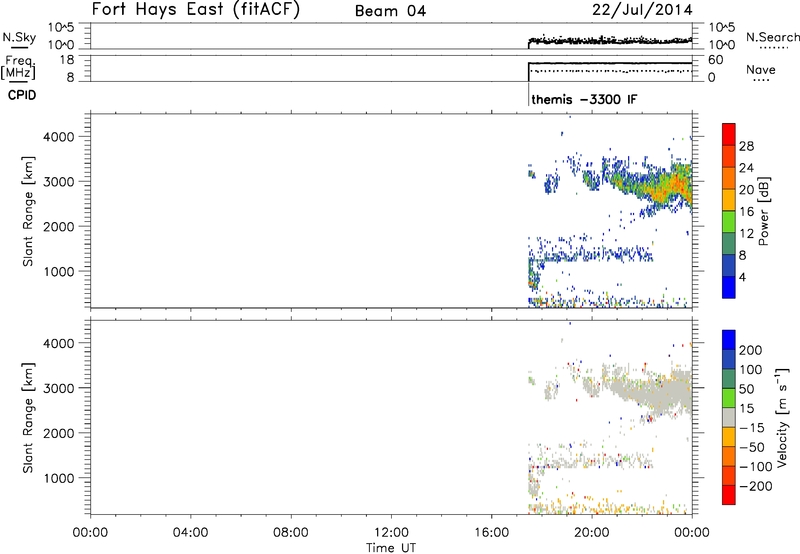Click the "08:00" time axis tick label
The width and height of the screenshot is (800, 554).
point(290,533)
